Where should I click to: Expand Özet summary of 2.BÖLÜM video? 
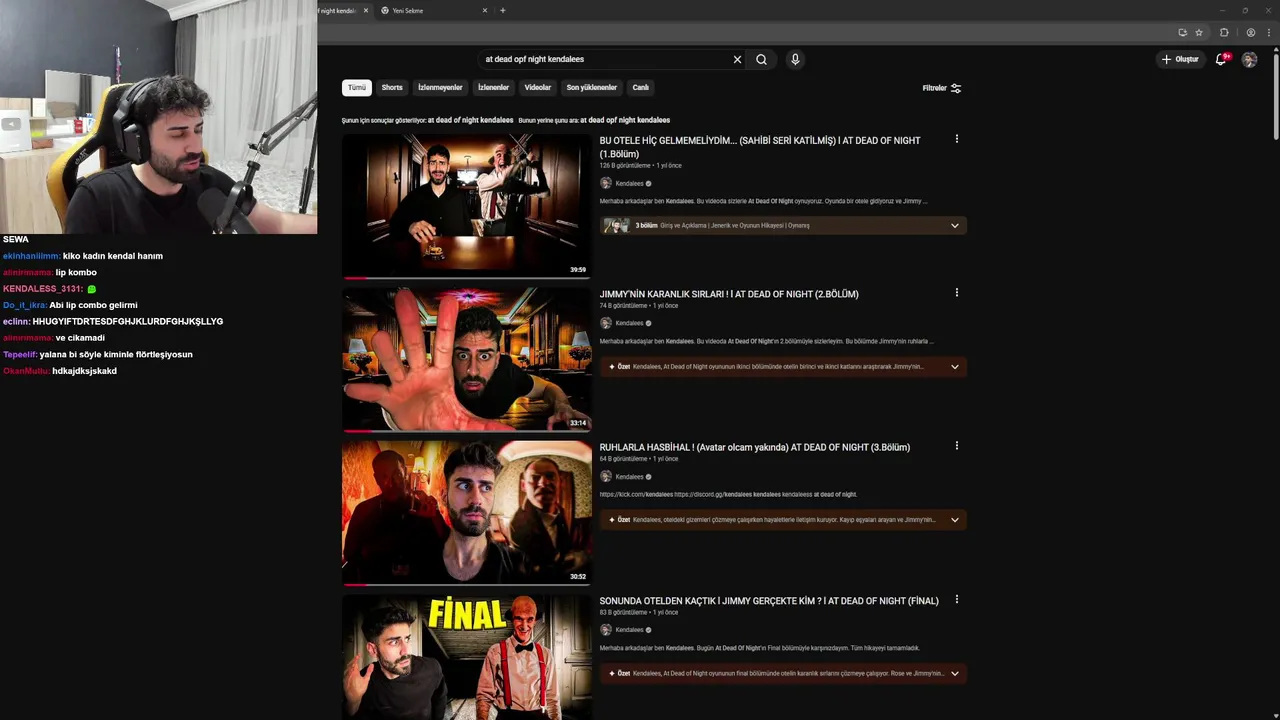coord(783,367)
